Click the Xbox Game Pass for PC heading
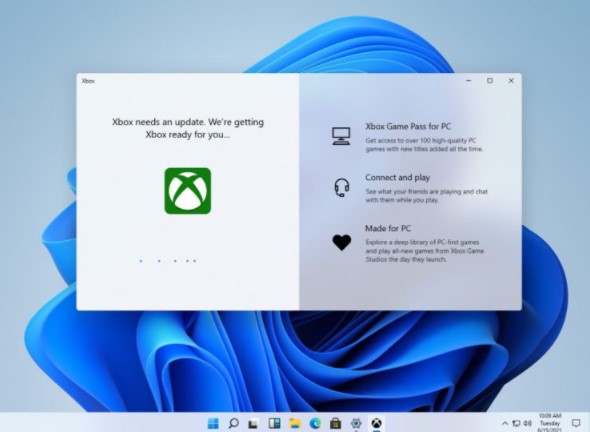This screenshot has width=590, height=432. click(x=408, y=126)
